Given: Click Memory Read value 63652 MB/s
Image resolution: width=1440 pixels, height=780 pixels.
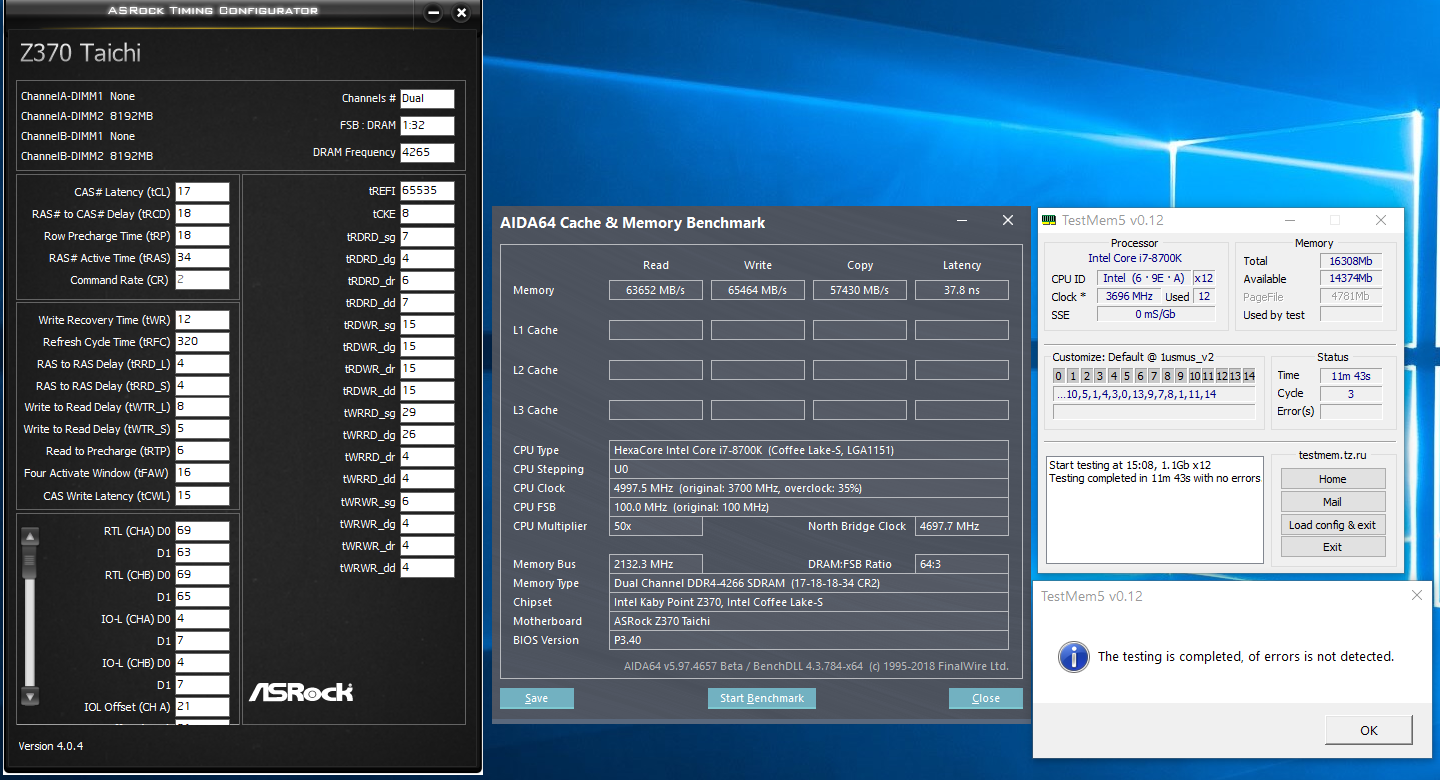Looking at the screenshot, I should coord(657,290).
